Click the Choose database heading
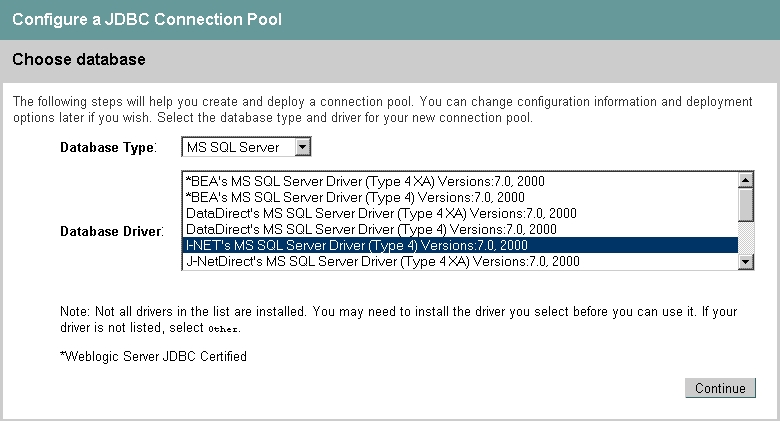Viewport: 780px width, 421px height. point(79,59)
